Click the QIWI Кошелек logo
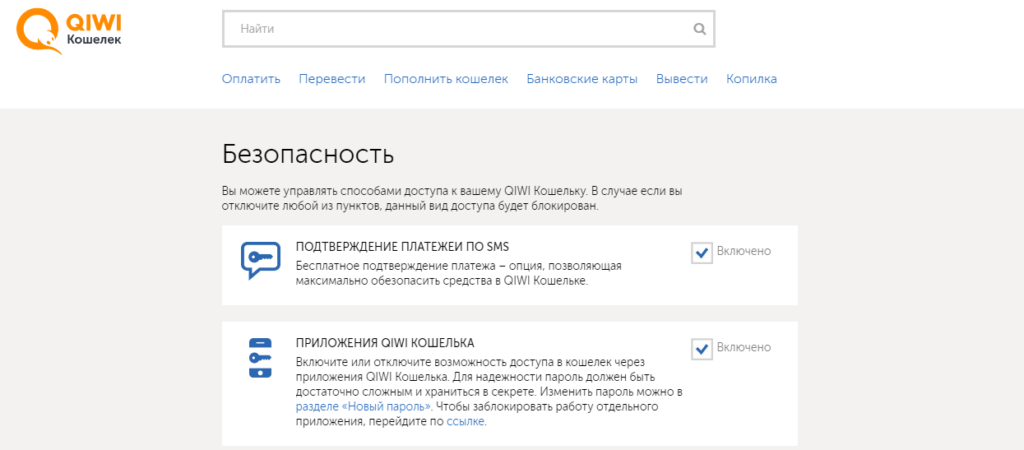 click(69, 33)
